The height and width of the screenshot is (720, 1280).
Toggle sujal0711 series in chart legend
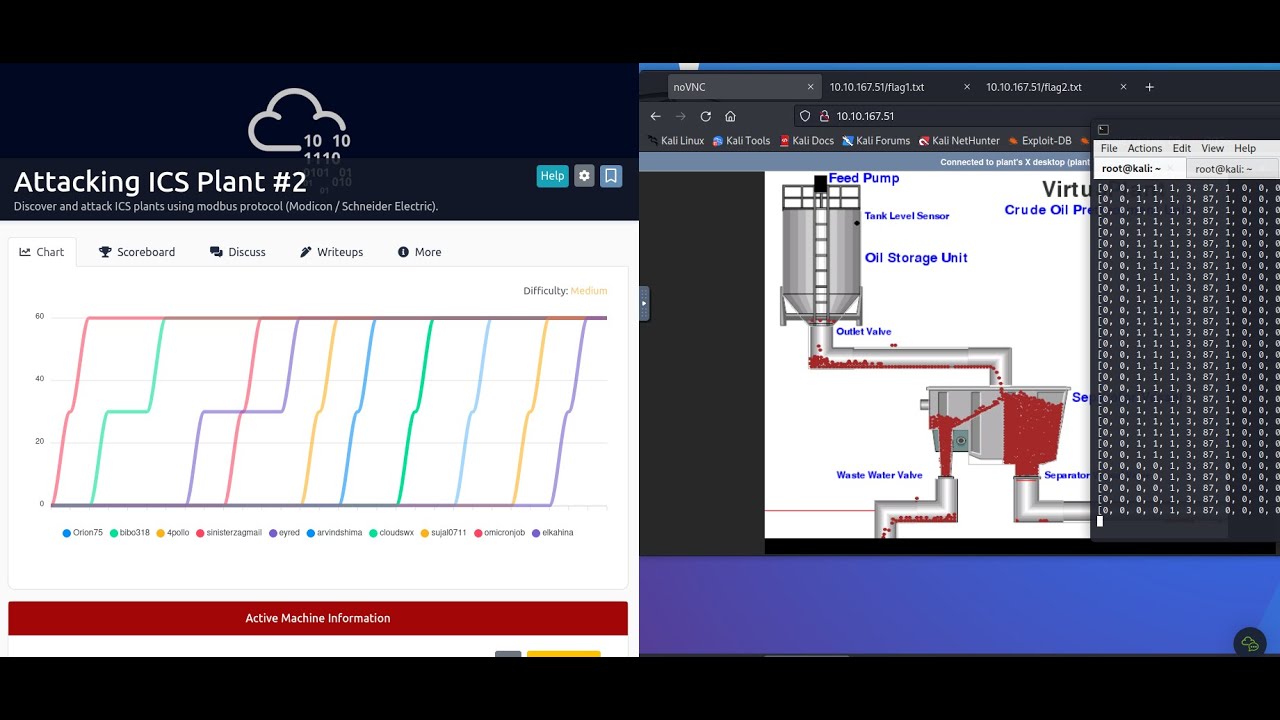pyautogui.click(x=443, y=533)
